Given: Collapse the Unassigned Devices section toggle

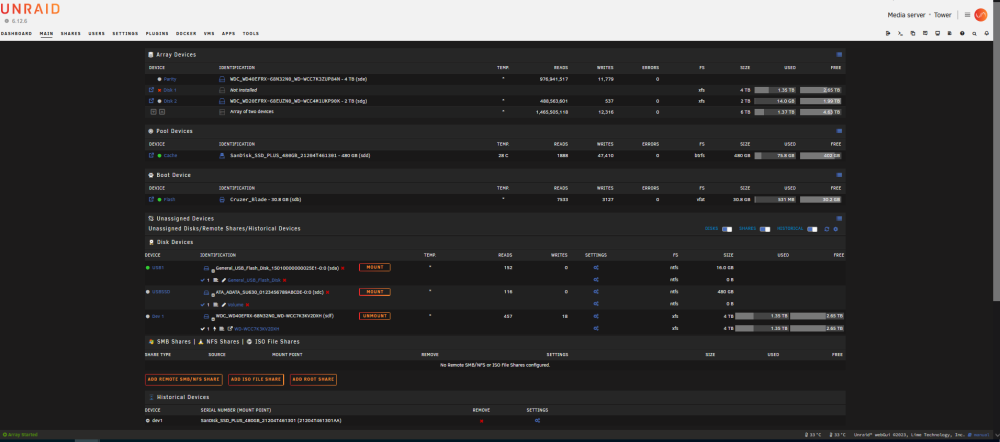Looking at the screenshot, I should pyautogui.click(x=839, y=218).
